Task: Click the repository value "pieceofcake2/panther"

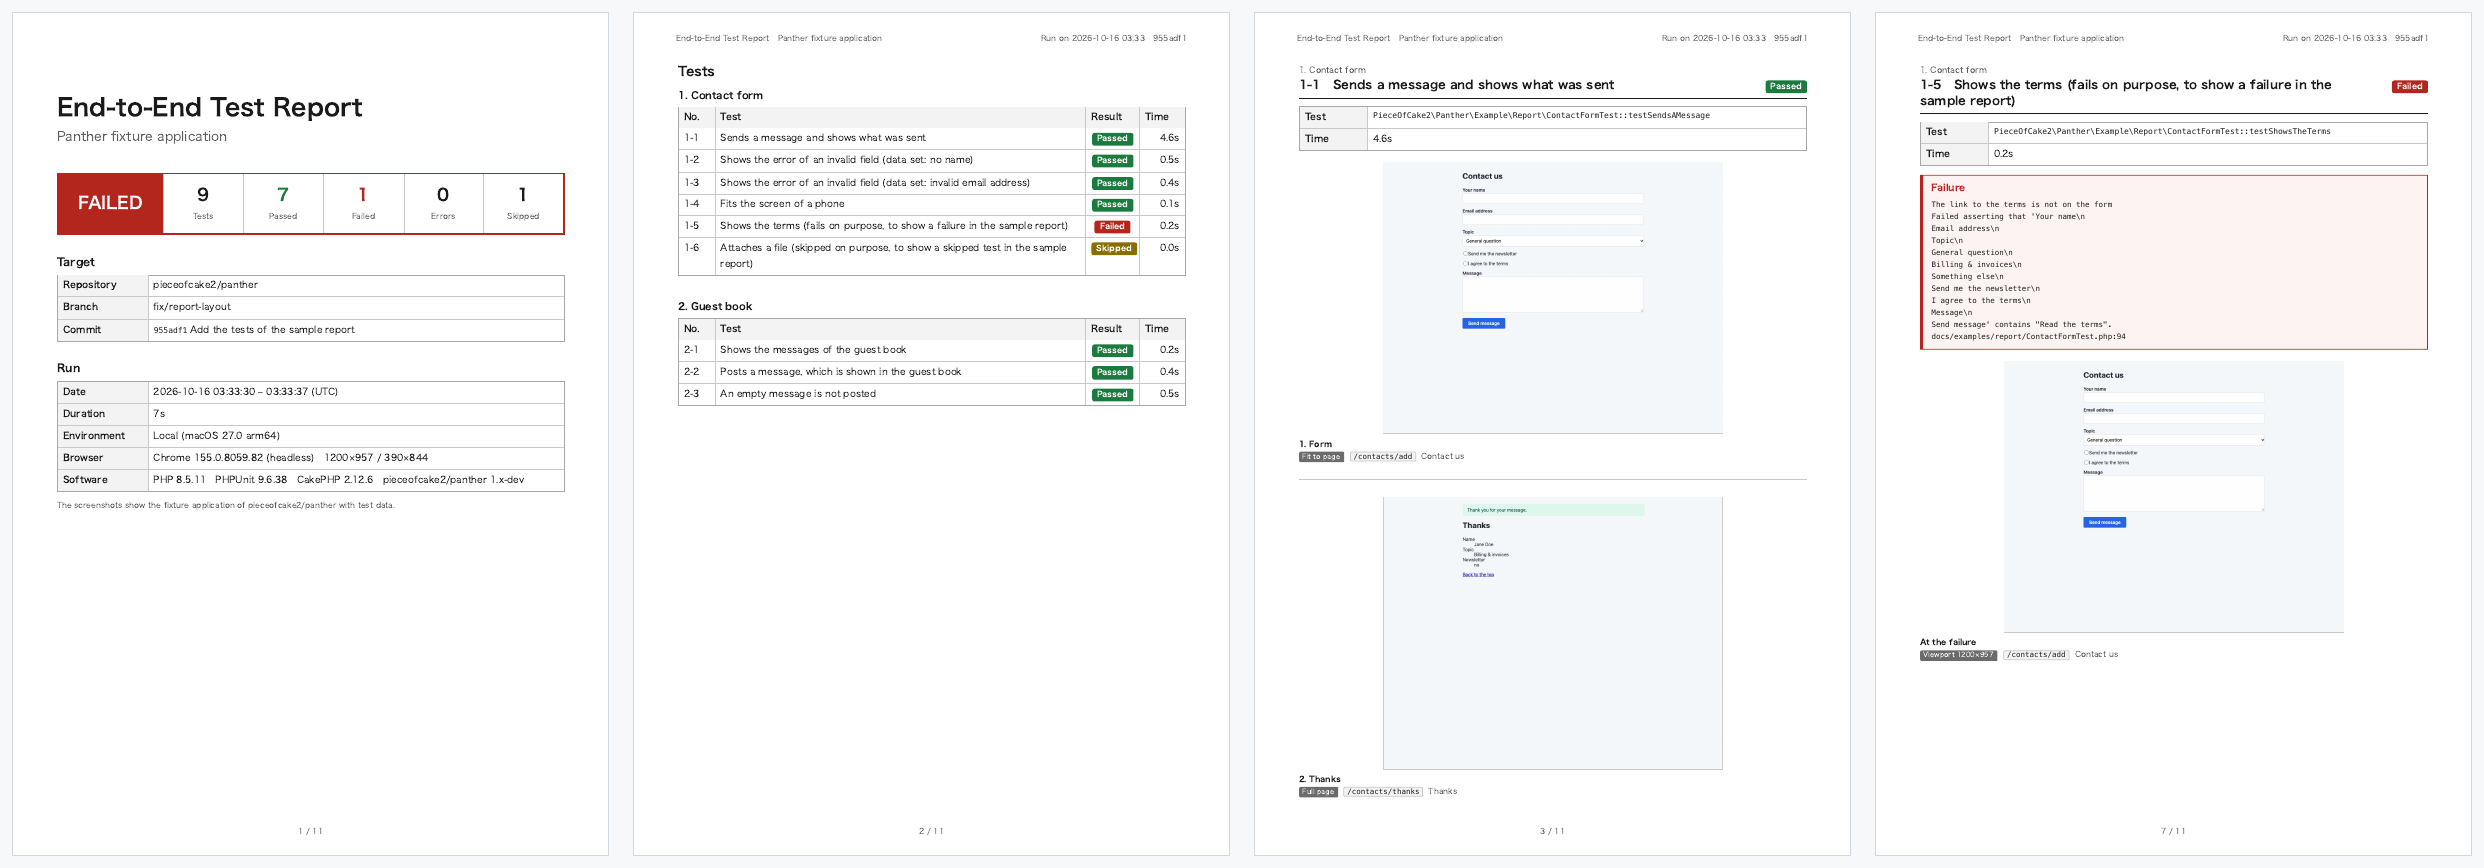Action: (205, 285)
